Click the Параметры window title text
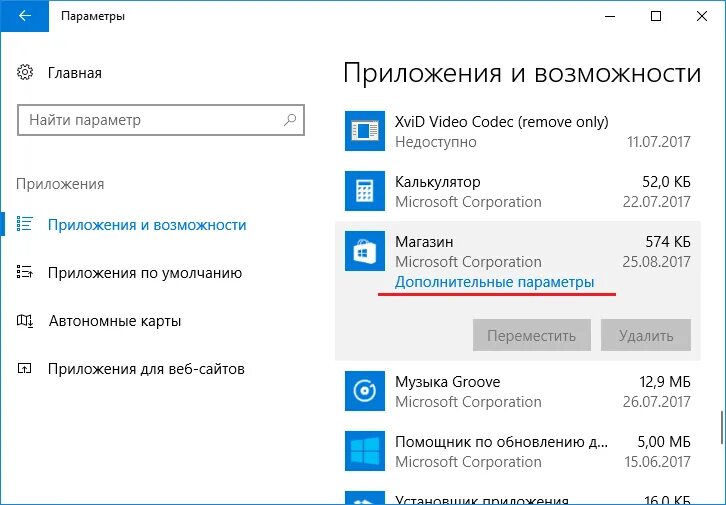The height and width of the screenshot is (505, 726). 93,16
